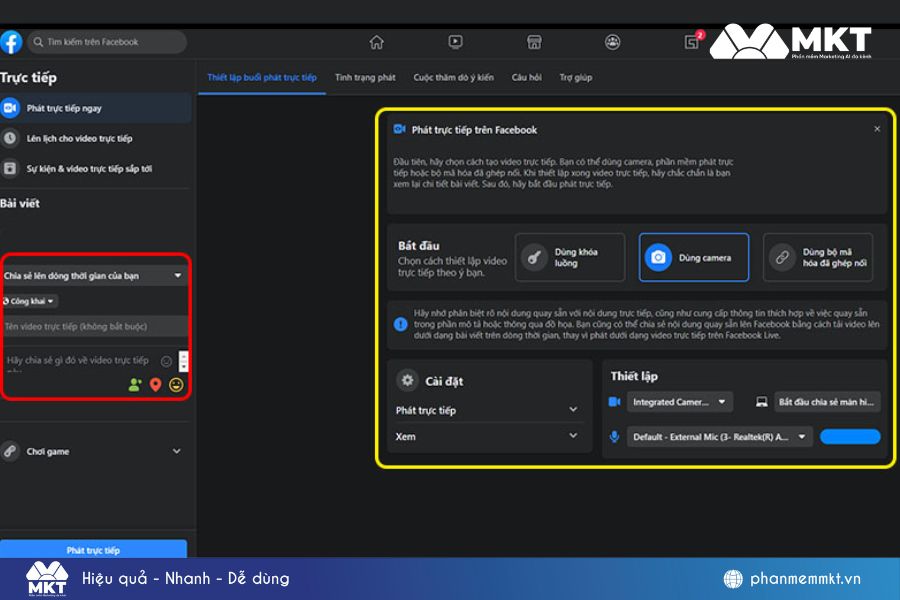Open Default External Mic dropdown
Screen dimensions: 900x600
click(720, 437)
